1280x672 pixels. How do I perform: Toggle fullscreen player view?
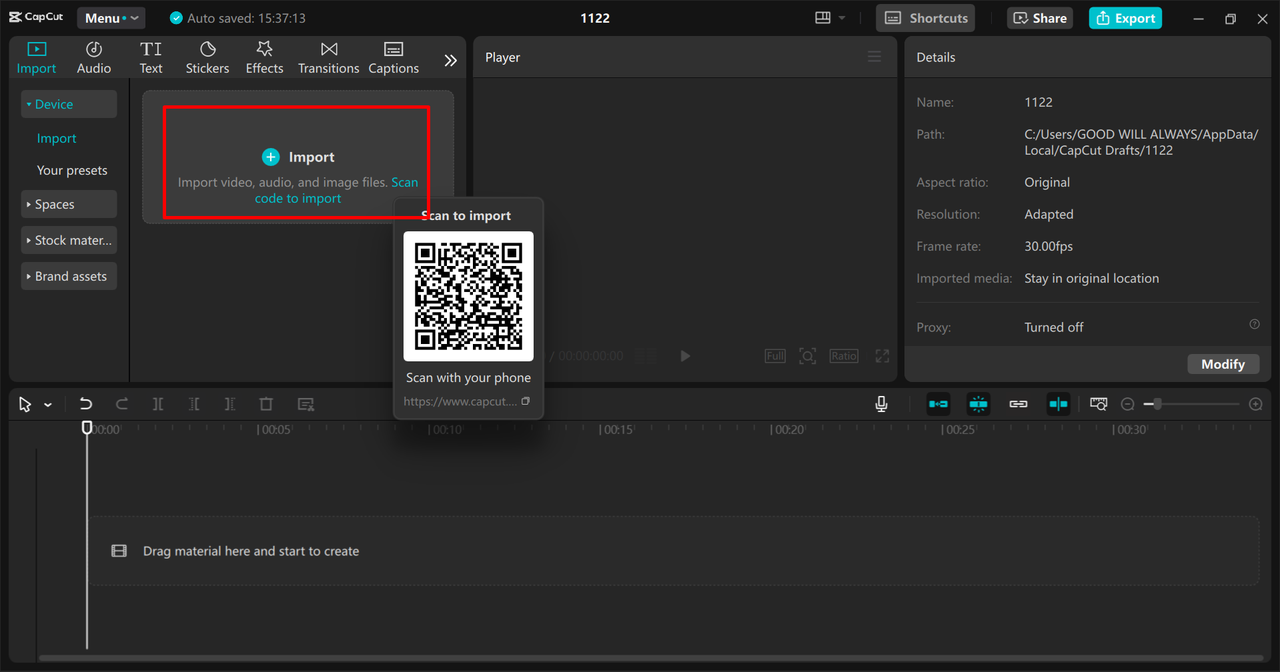pyautogui.click(x=882, y=356)
